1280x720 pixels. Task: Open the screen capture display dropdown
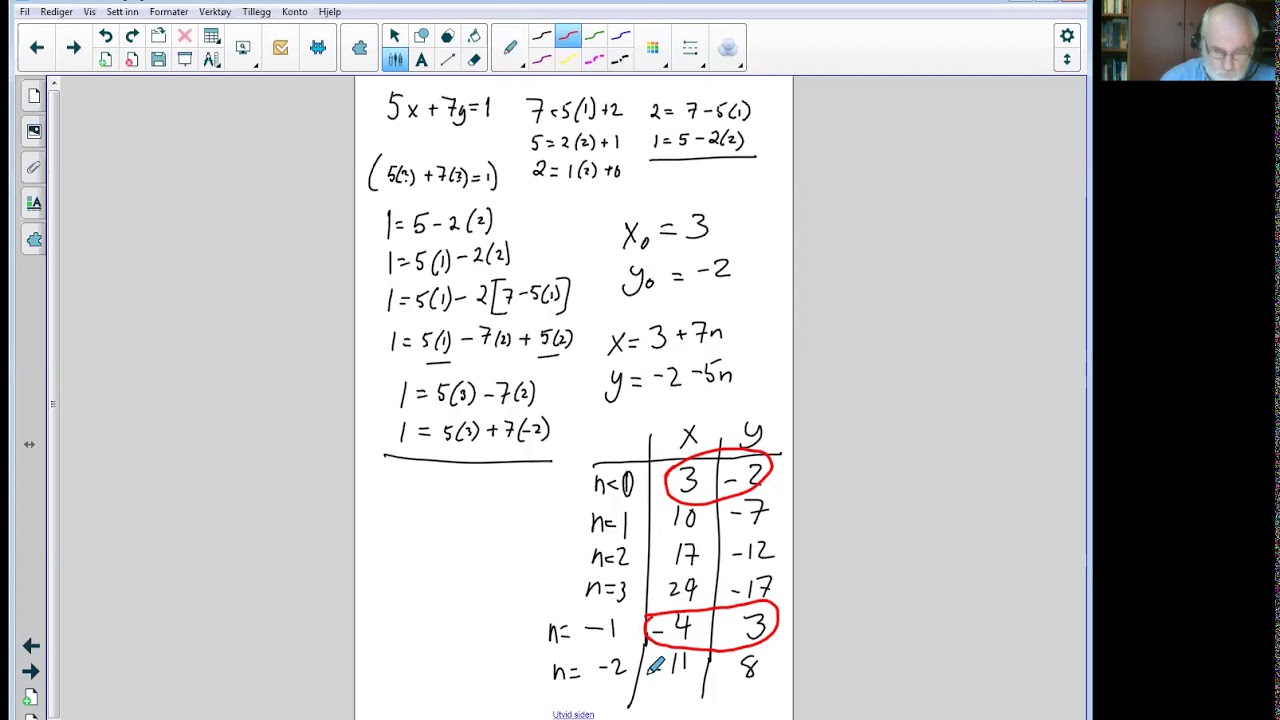pos(243,48)
